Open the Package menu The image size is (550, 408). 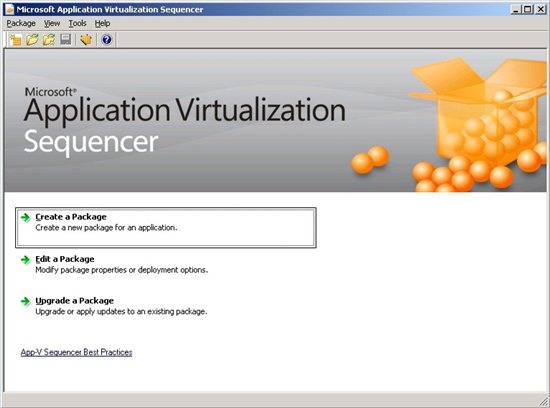point(21,24)
